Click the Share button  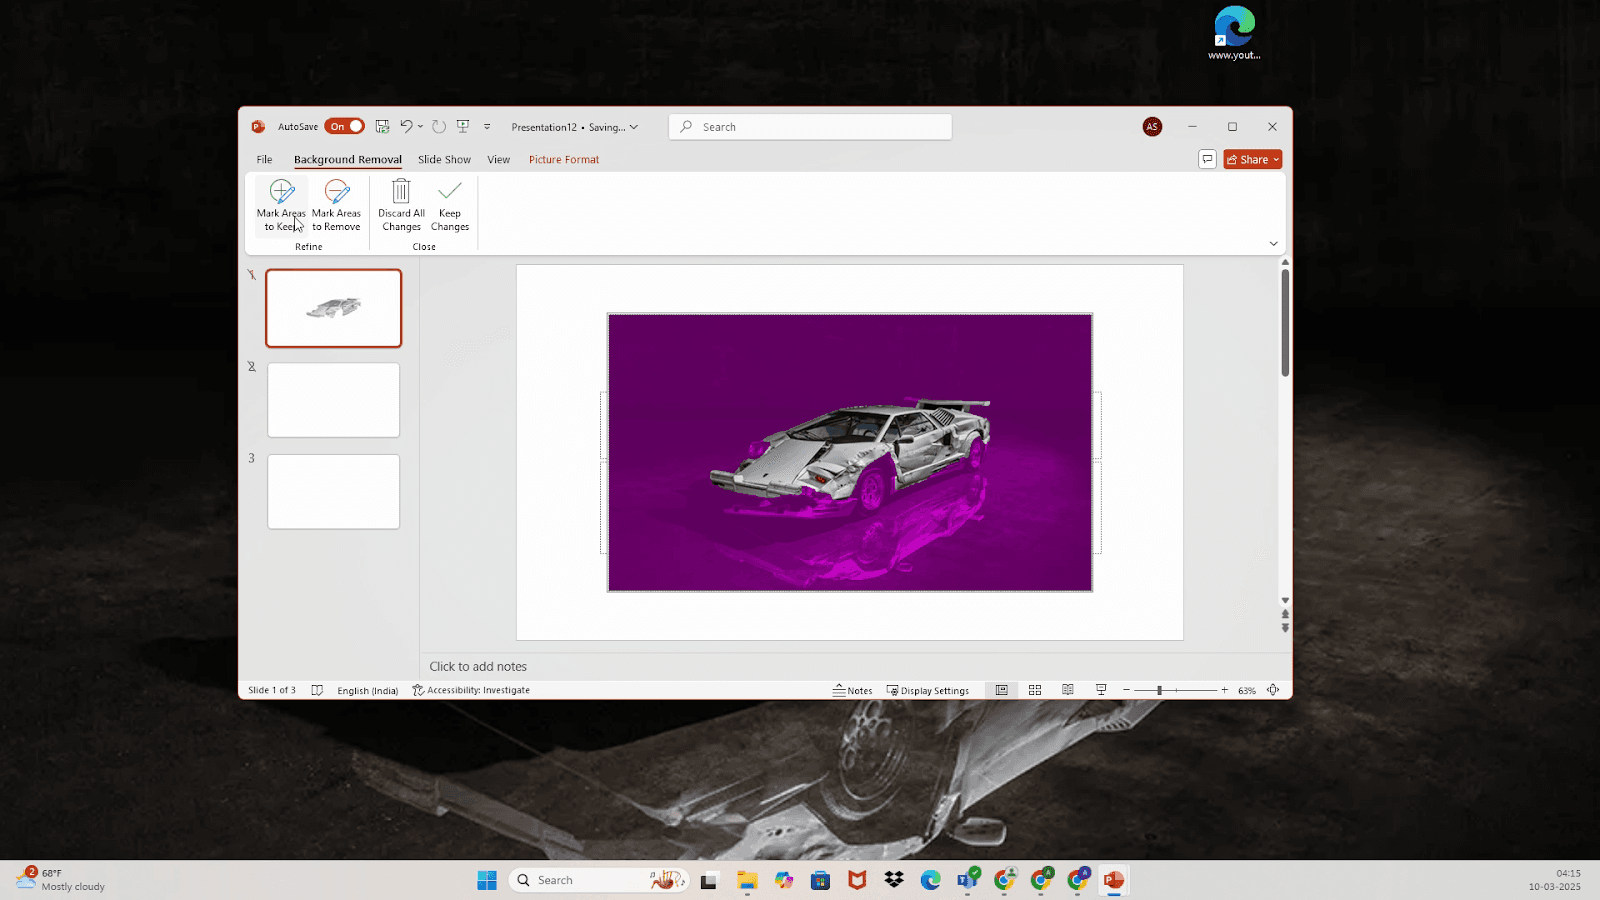coord(1253,159)
